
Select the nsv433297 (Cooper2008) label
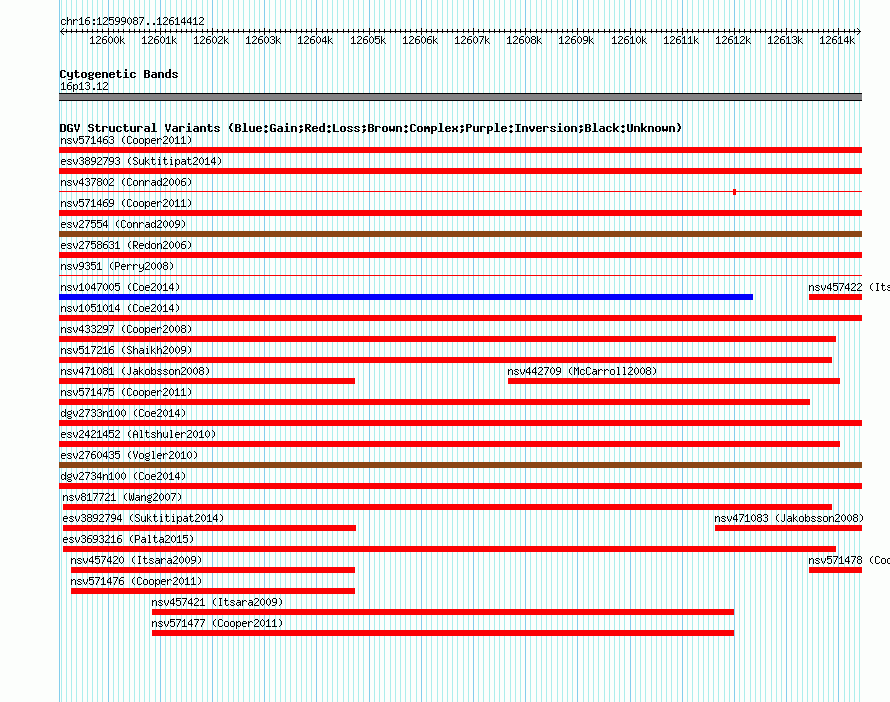(x=126, y=329)
